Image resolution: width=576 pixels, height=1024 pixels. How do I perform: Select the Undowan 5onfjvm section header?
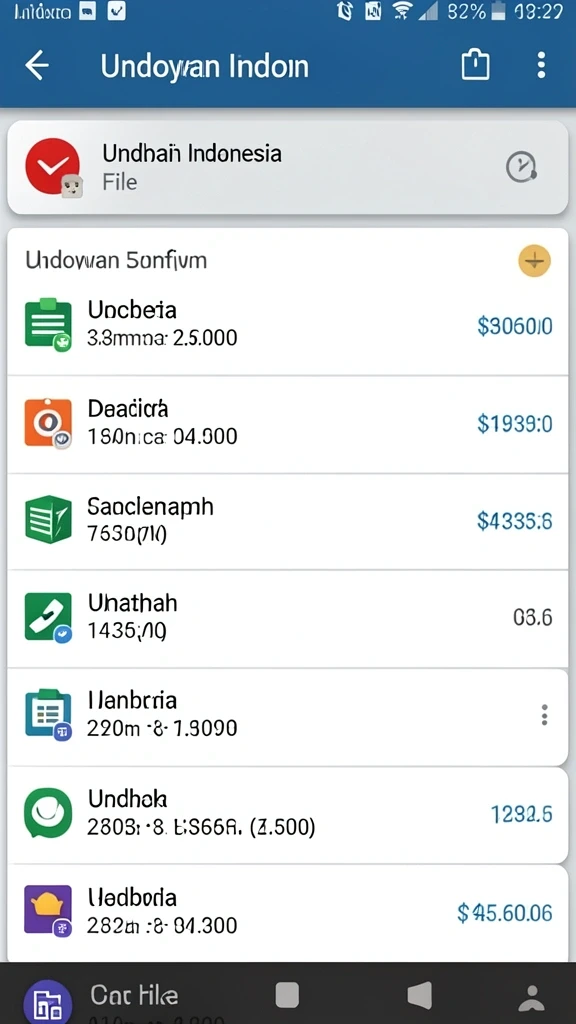pyautogui.click(x=116, y=261)
